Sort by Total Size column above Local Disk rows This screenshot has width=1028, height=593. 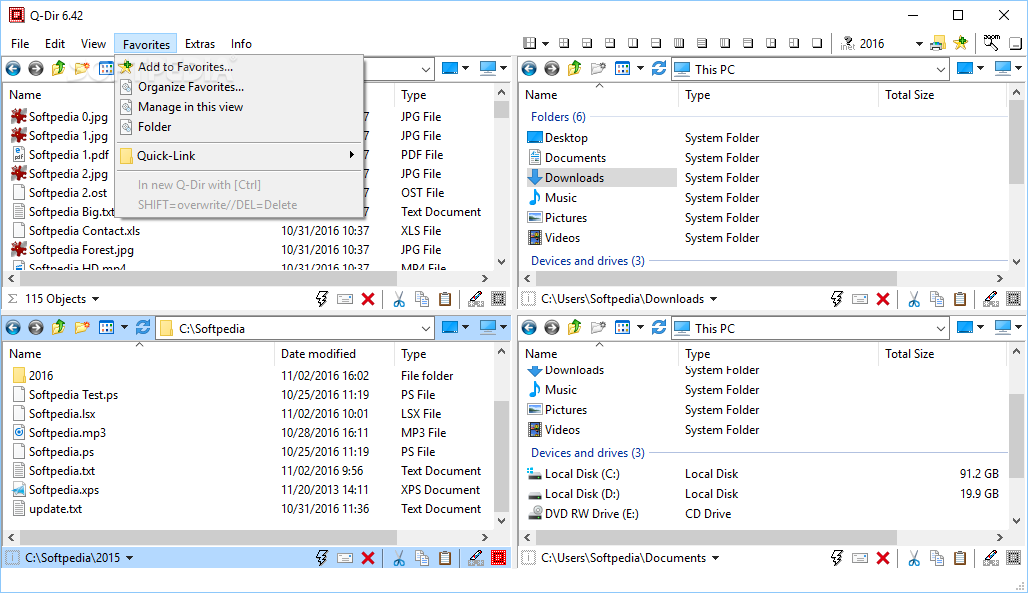(941, 354)
